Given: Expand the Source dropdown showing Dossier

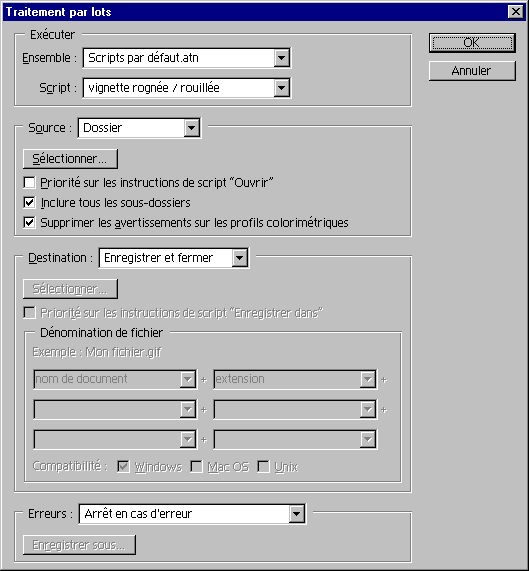Looking at the screenshot, I should click(192, 128).
